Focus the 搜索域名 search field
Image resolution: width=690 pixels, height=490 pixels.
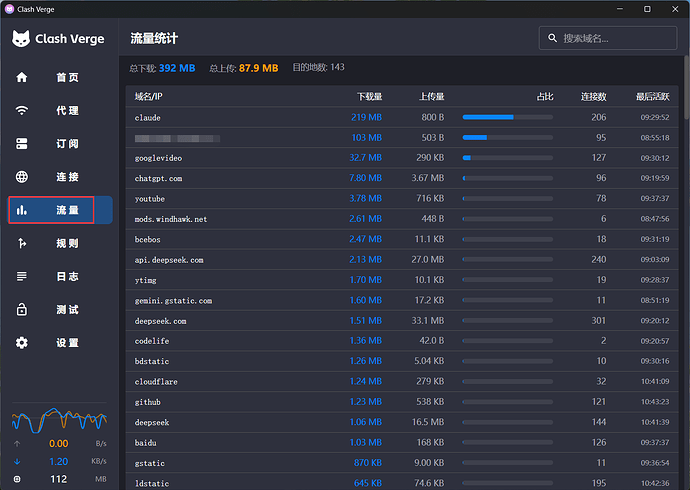point(608,38)
